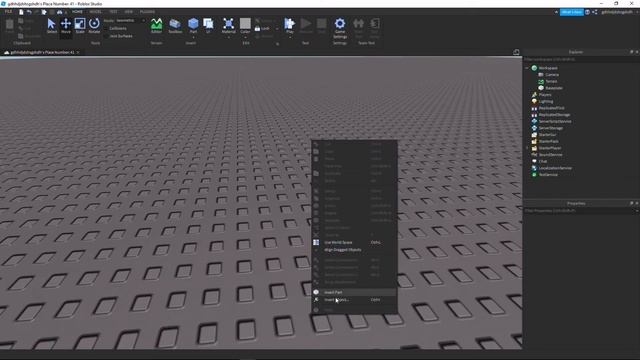Viewport: 640px width, 360px height.
Task: Activate the Move tool
Action: pyautogui.click(x=66, y=26)
